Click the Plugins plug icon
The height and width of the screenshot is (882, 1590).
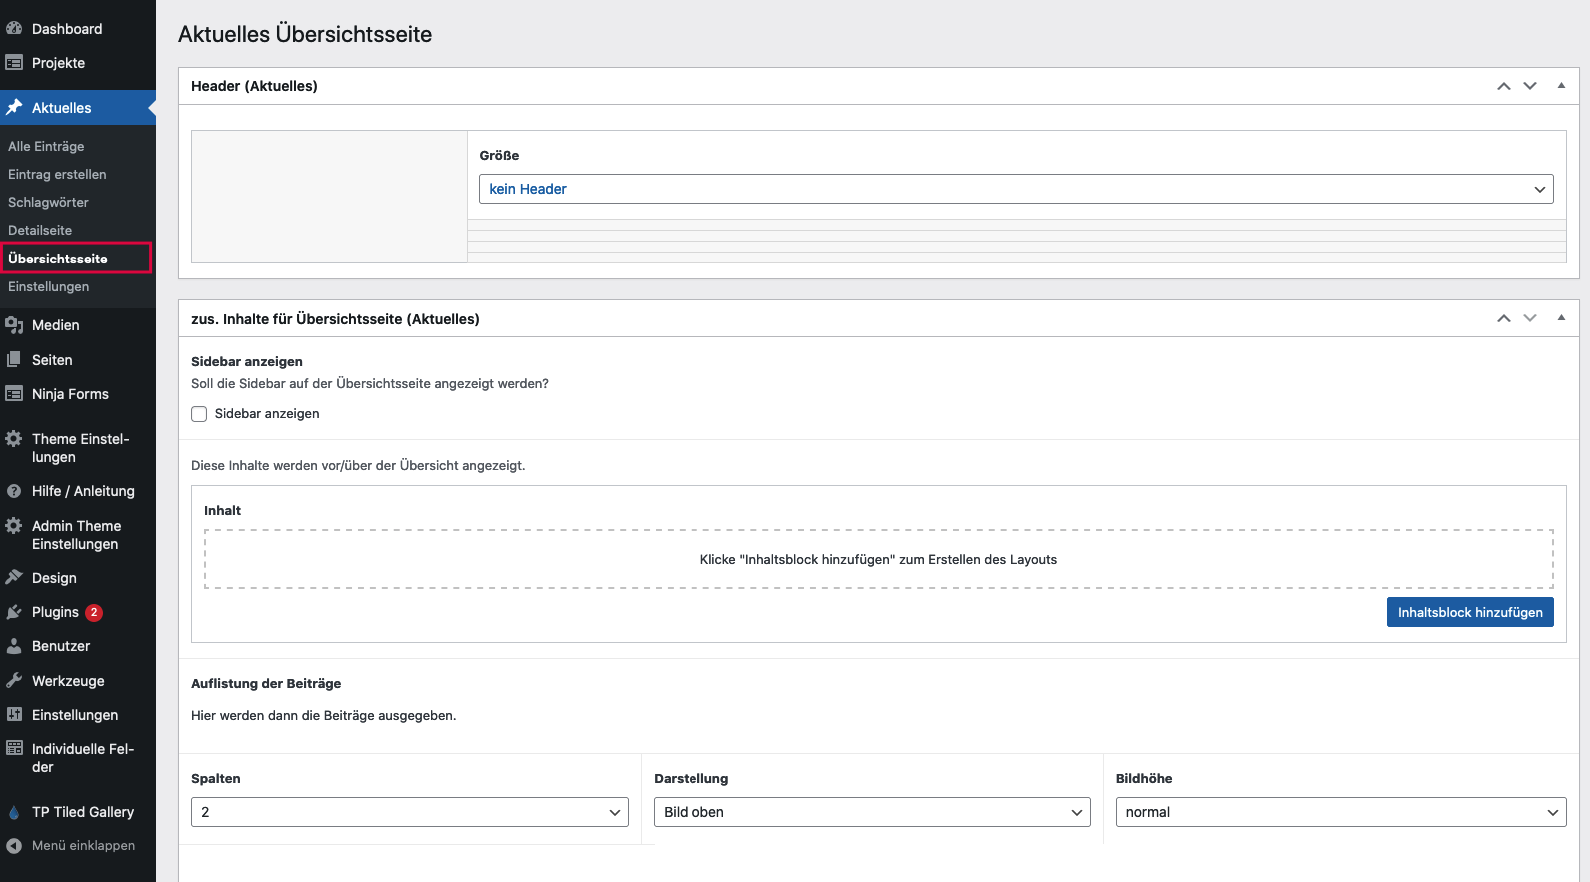(14, 612)
